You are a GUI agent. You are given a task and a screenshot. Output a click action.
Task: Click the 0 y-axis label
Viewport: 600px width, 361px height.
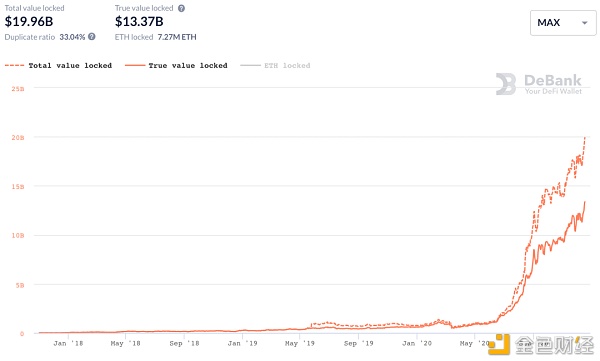pos(22,334)
